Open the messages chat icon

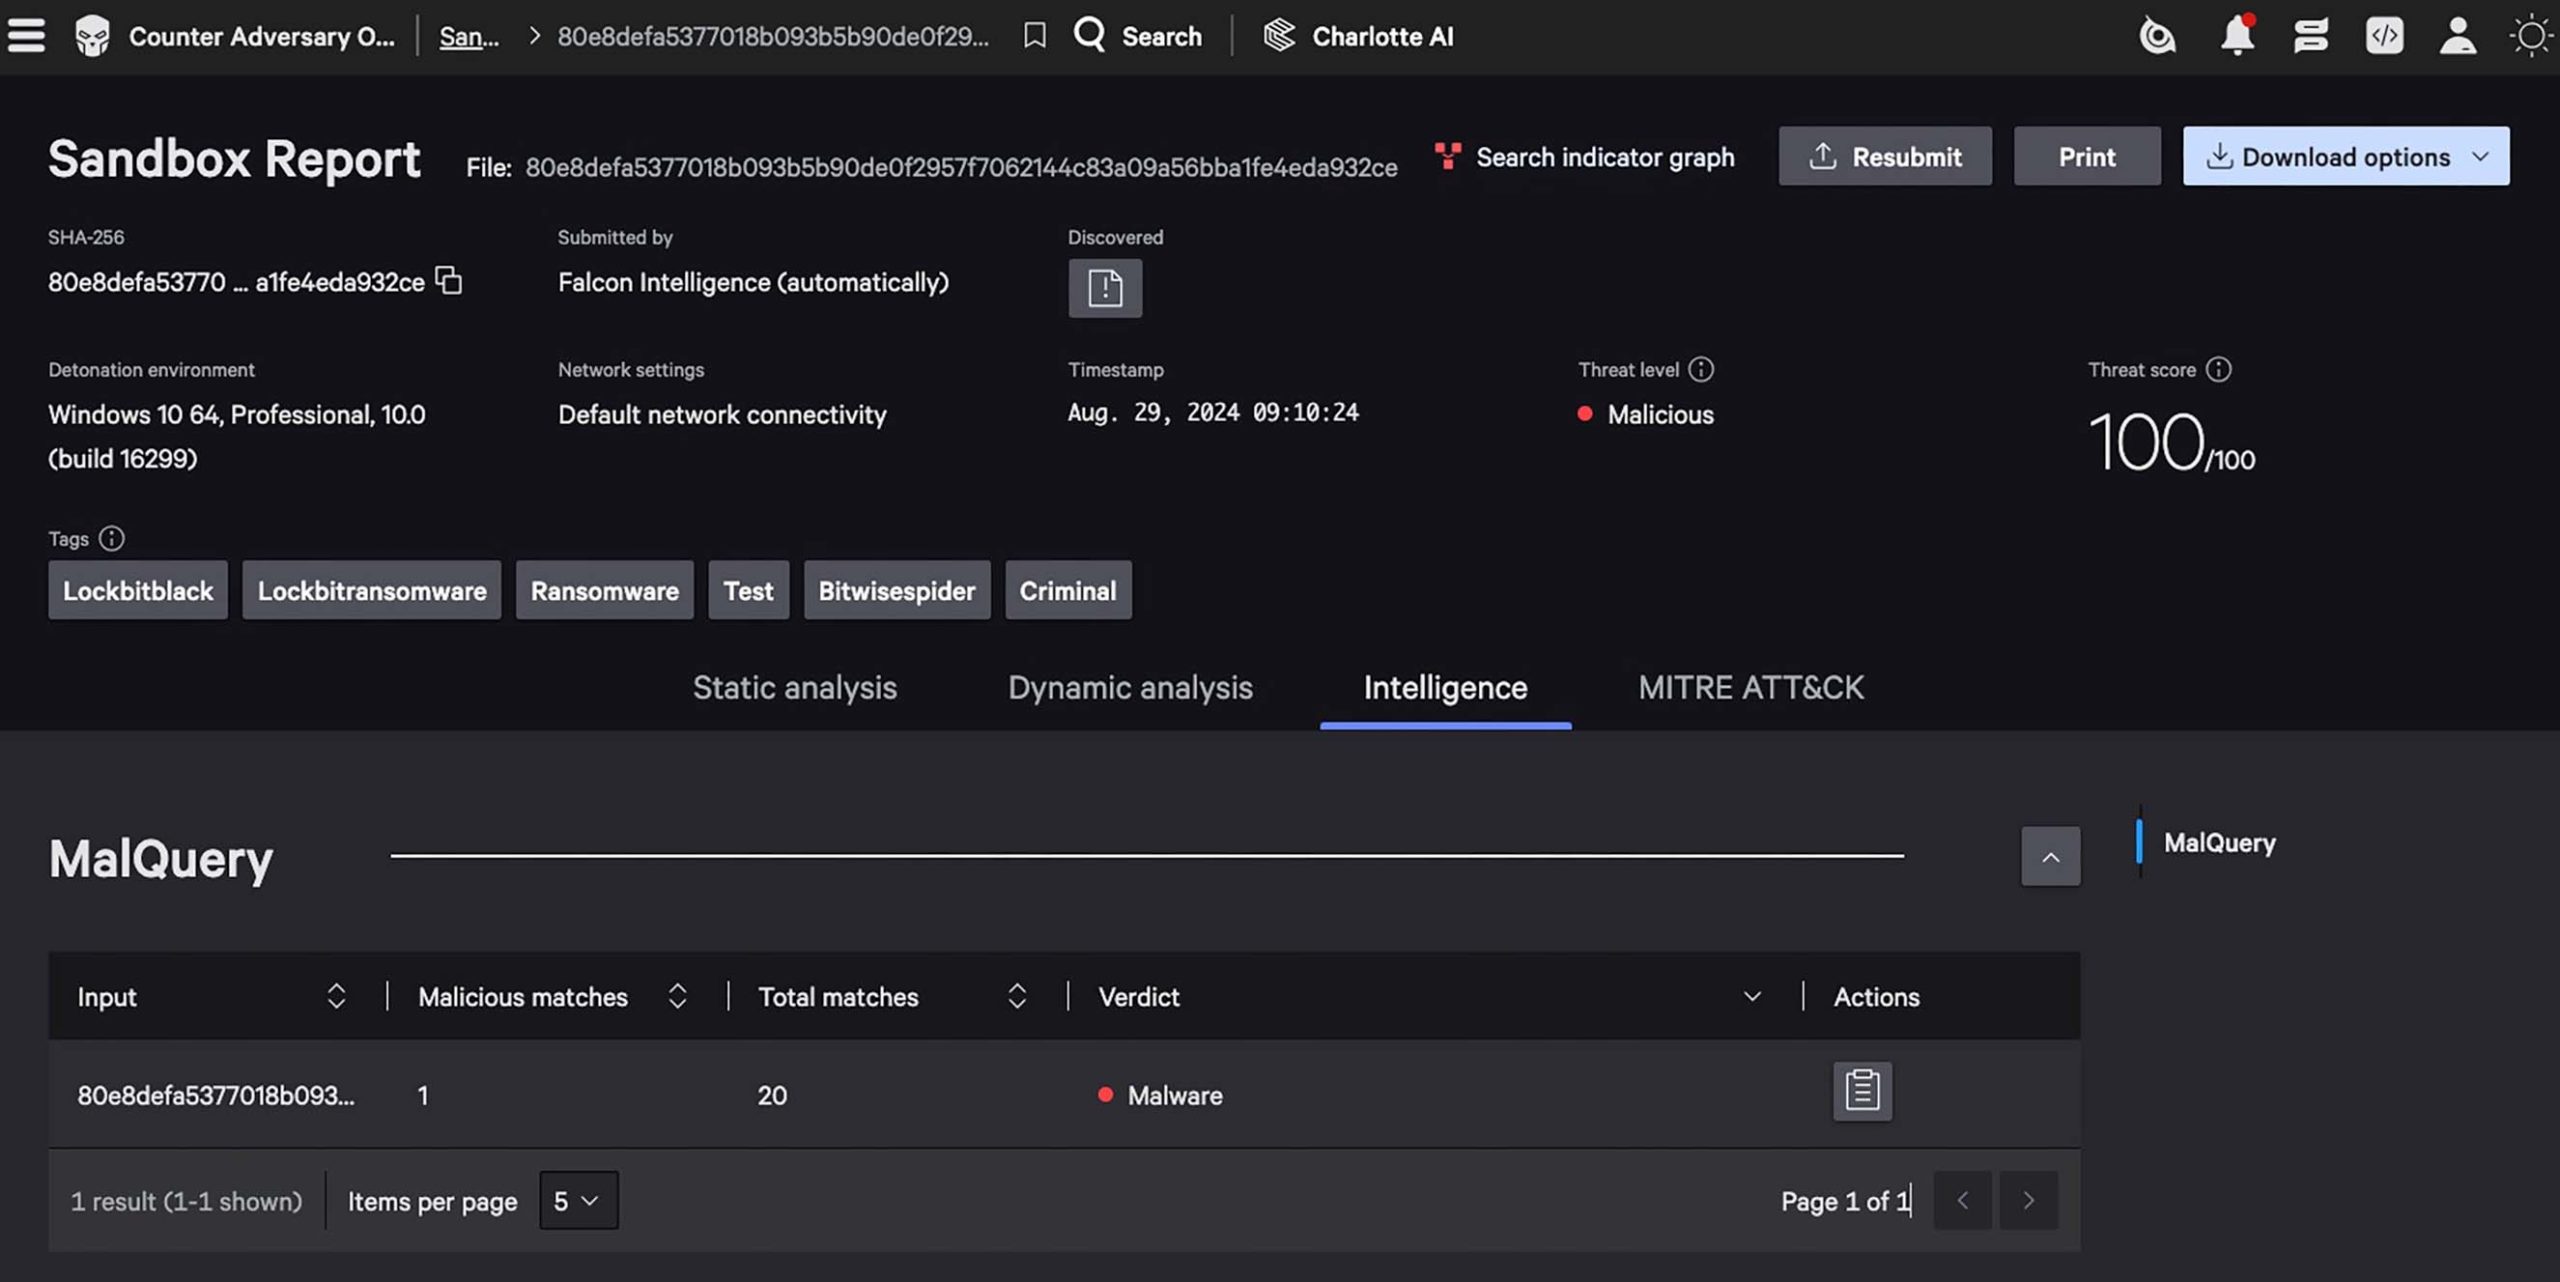pos(2310,36)
